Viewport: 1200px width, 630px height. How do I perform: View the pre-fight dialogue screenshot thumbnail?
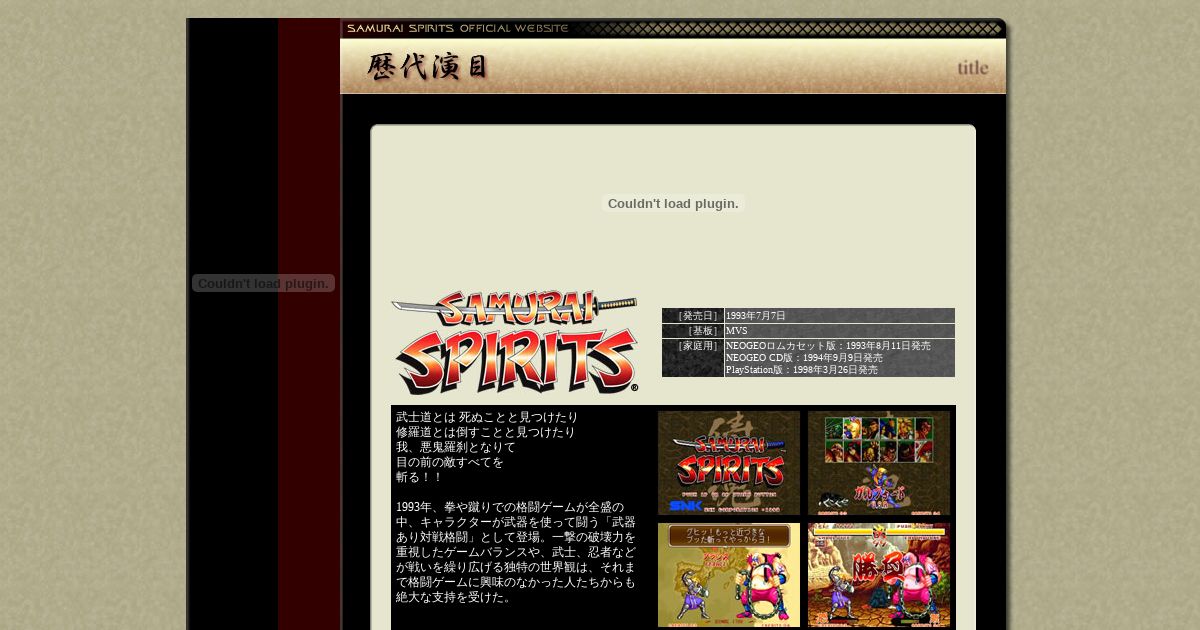(x=729, y=575)
